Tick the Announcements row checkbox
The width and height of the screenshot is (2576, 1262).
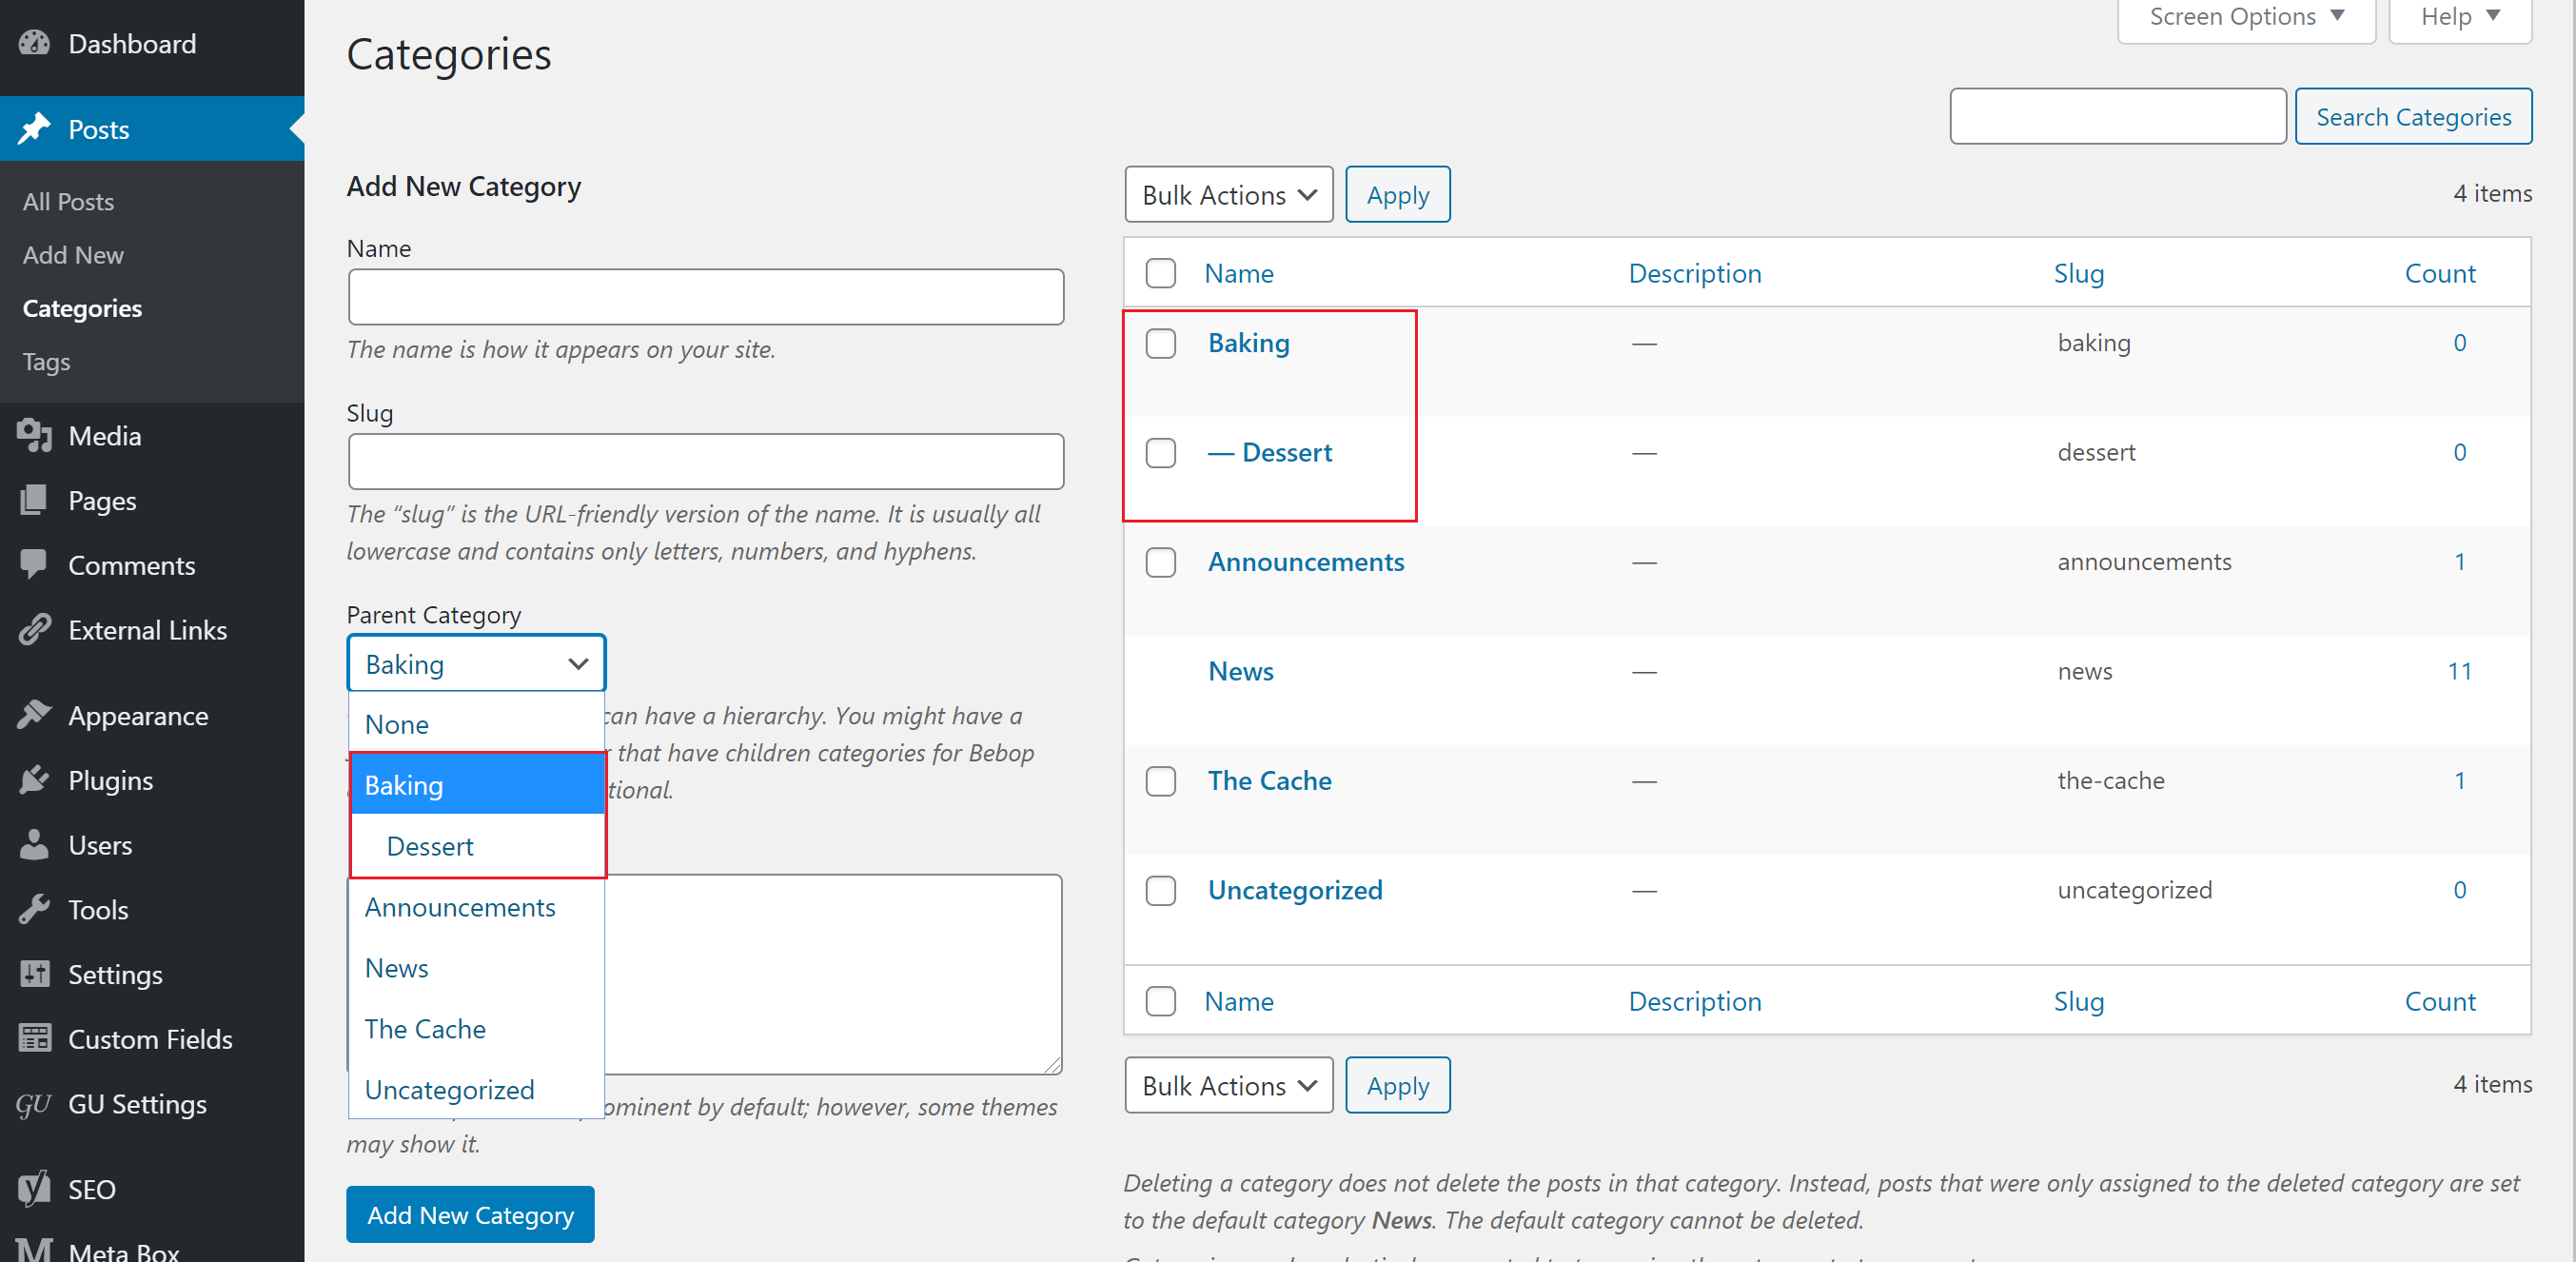(1160, 563)
